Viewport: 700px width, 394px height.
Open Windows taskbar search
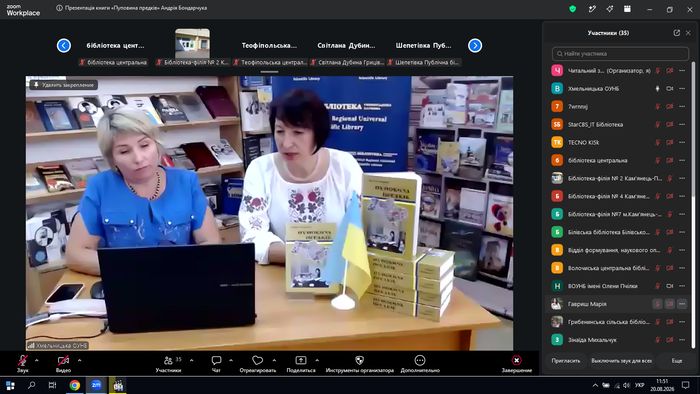[32, 385]
